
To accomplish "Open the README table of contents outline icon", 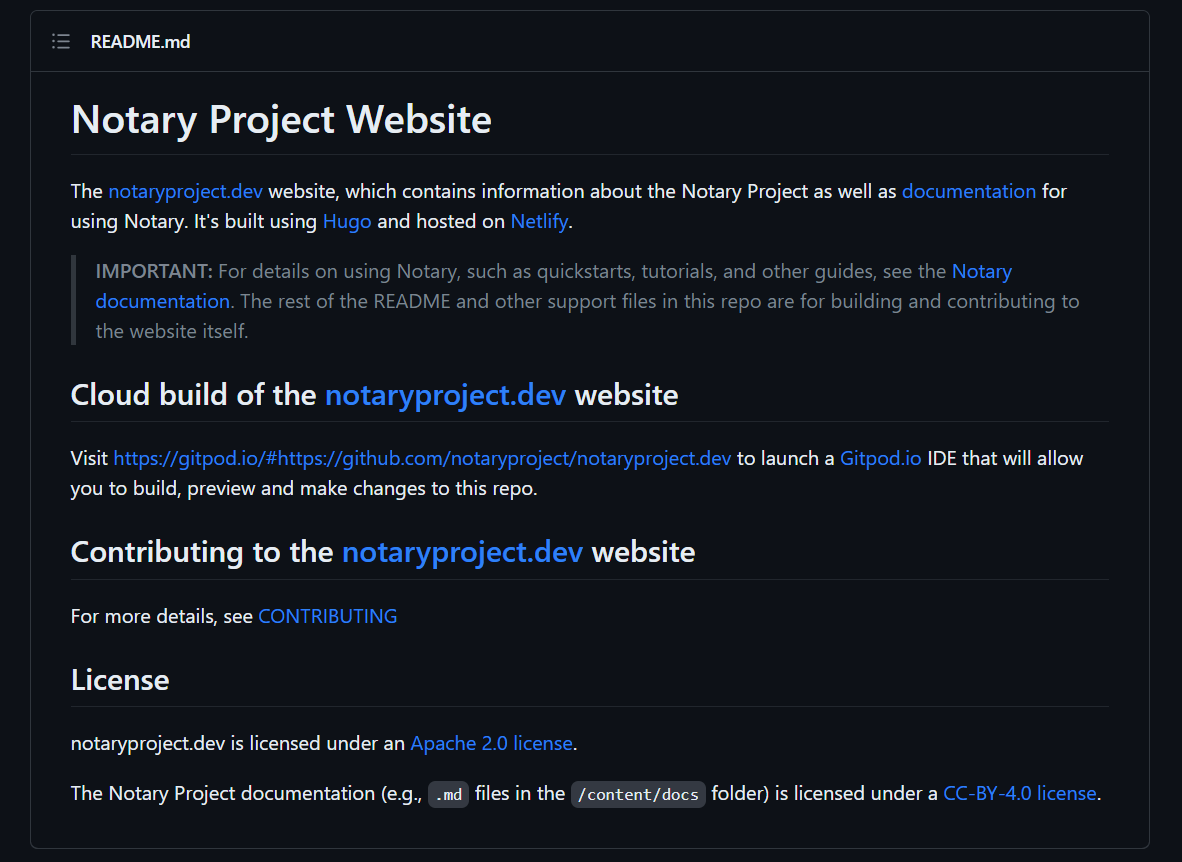I will pyautogui.click(x=60, y=41).
